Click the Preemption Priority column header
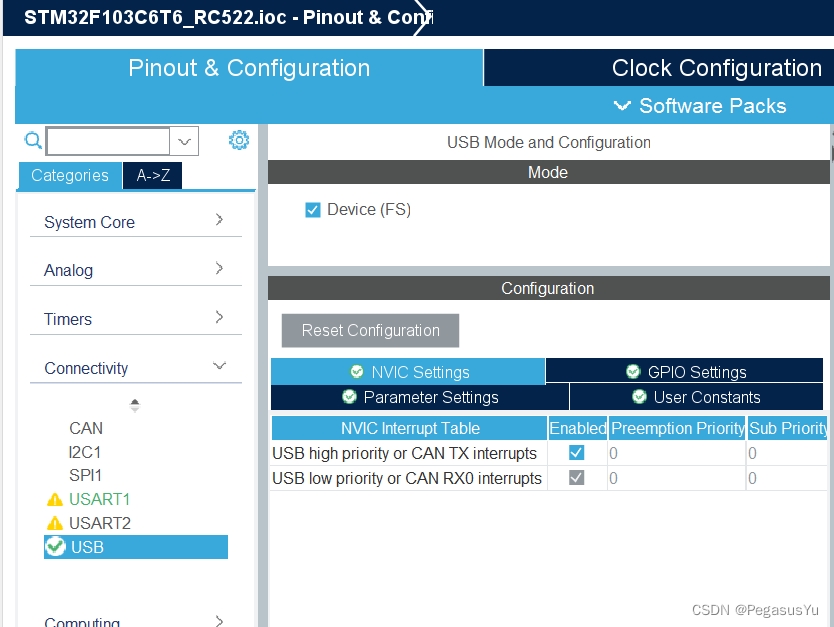 coord(677,428)
